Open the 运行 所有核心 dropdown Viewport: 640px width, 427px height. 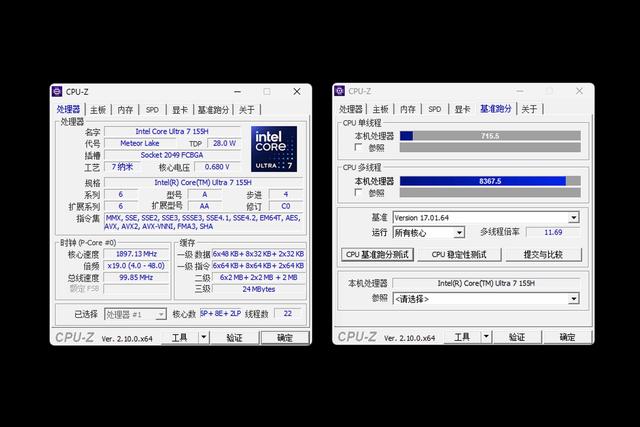click(429, 233)
